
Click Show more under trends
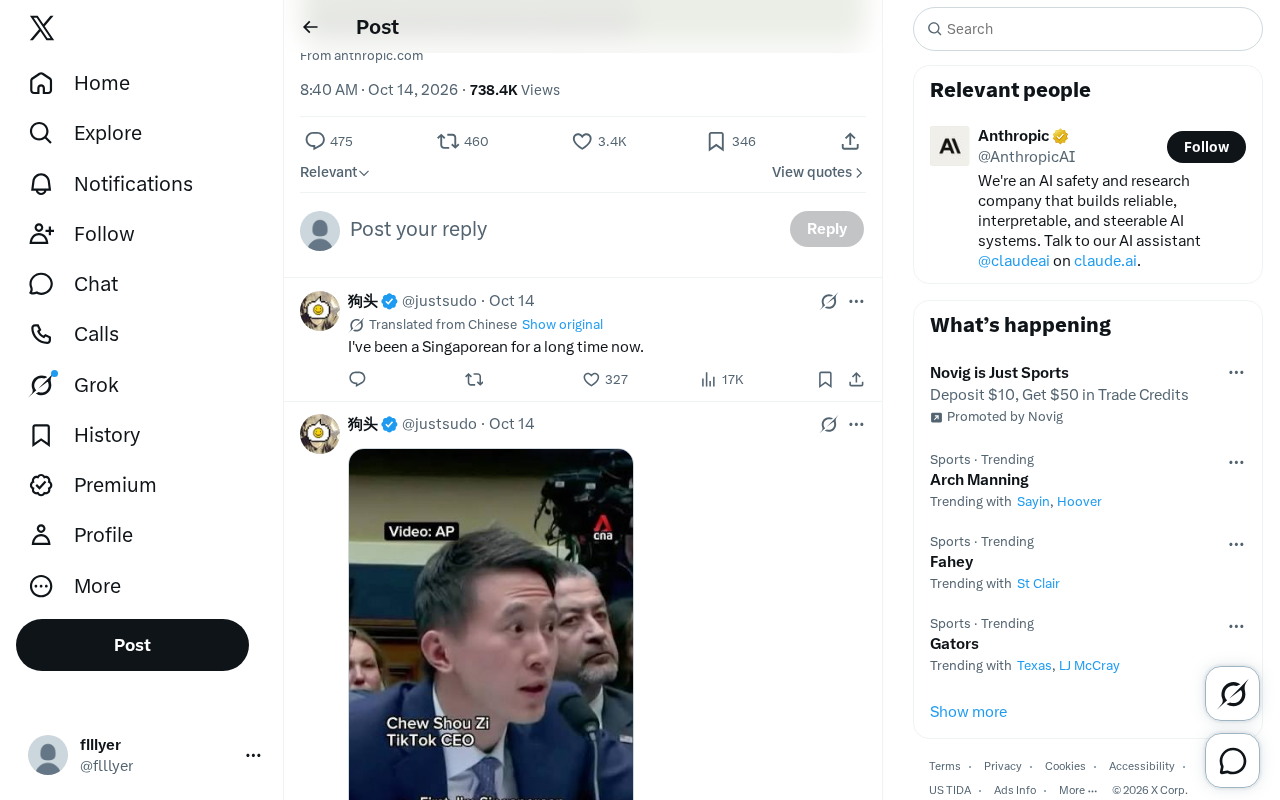point(968,712)
